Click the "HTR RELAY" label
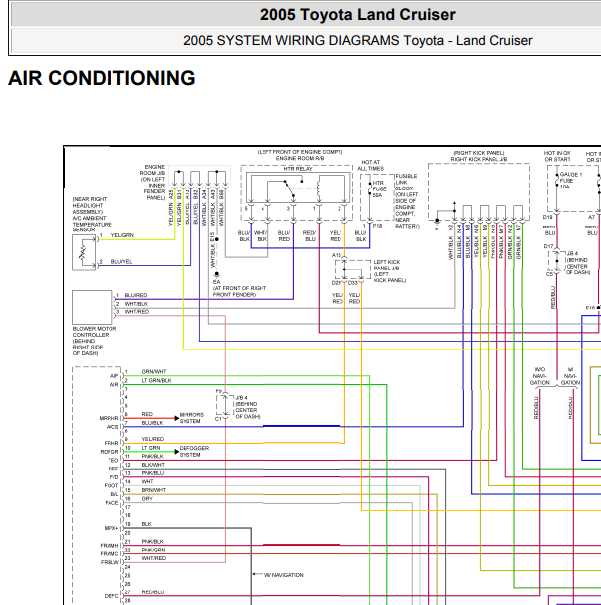The image size is (601, 605). (x=298, y=169)
